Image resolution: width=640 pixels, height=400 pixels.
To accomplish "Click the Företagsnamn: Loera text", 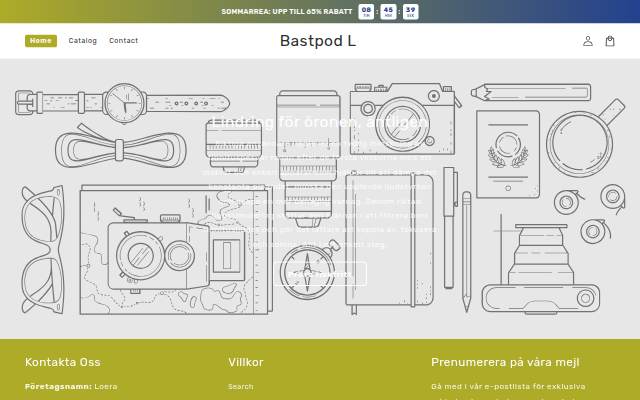I will click(x=71, y=387).
